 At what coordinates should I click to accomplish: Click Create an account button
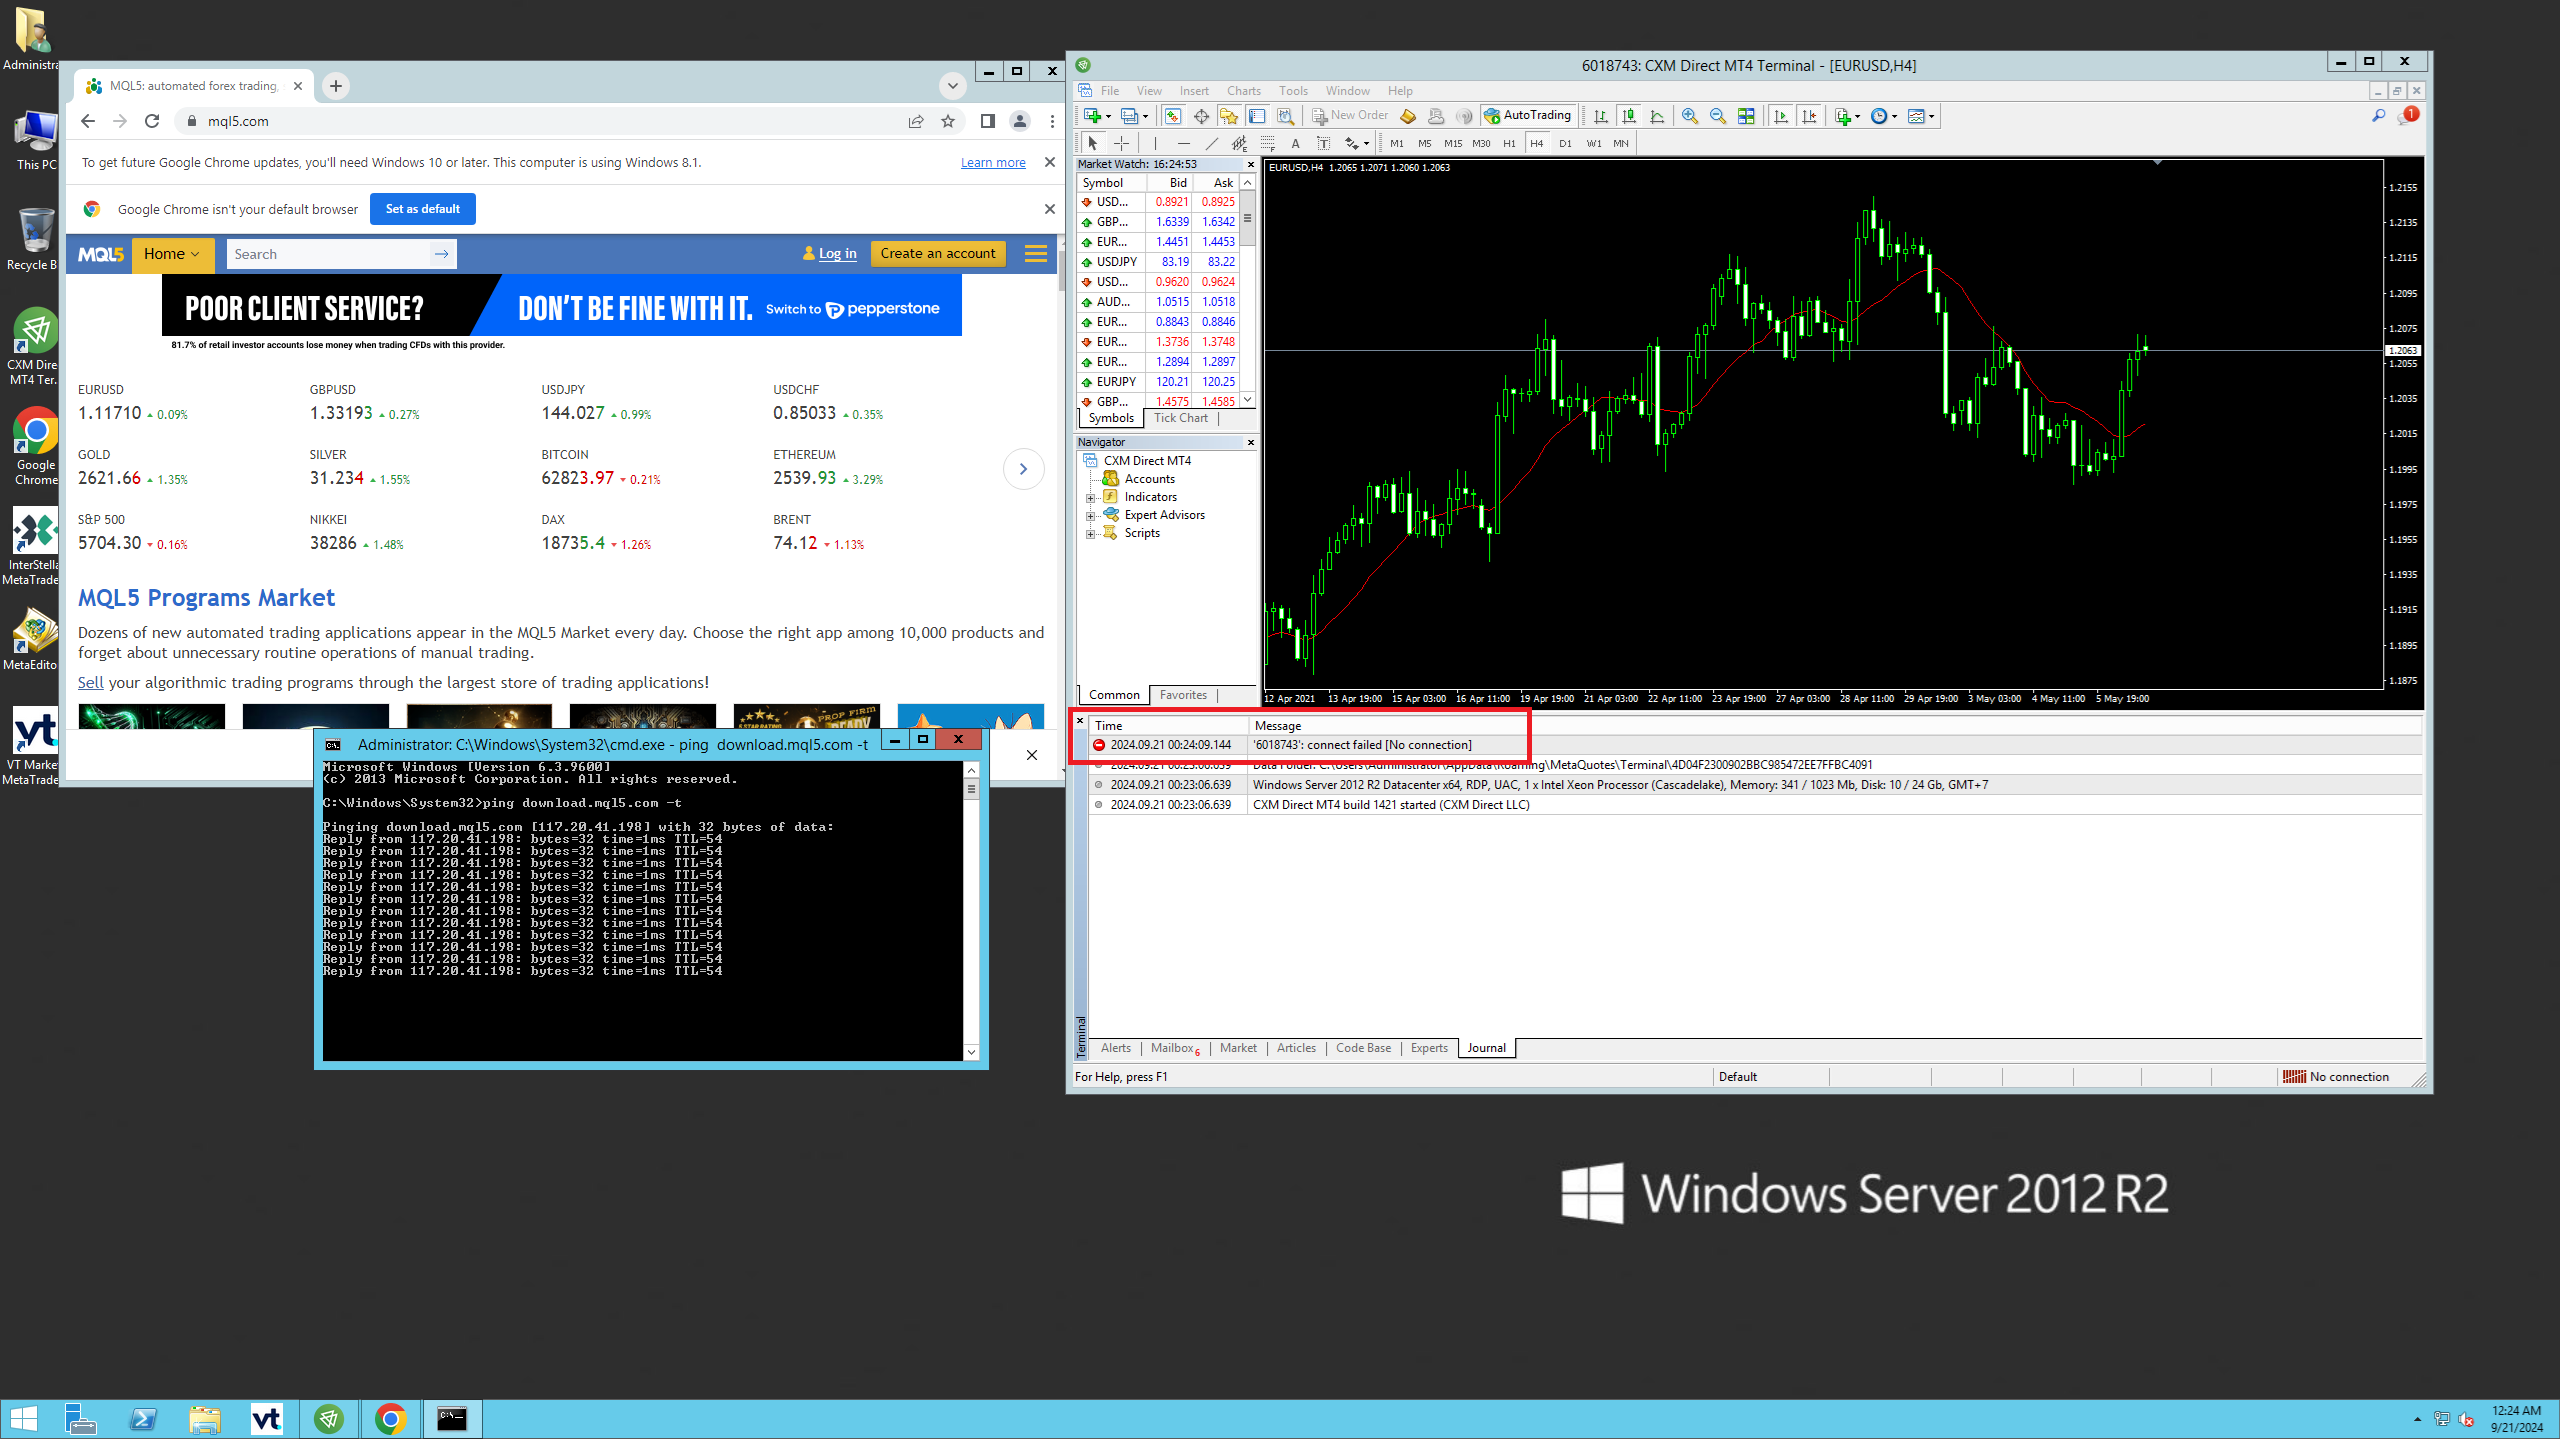pos(938,254)
